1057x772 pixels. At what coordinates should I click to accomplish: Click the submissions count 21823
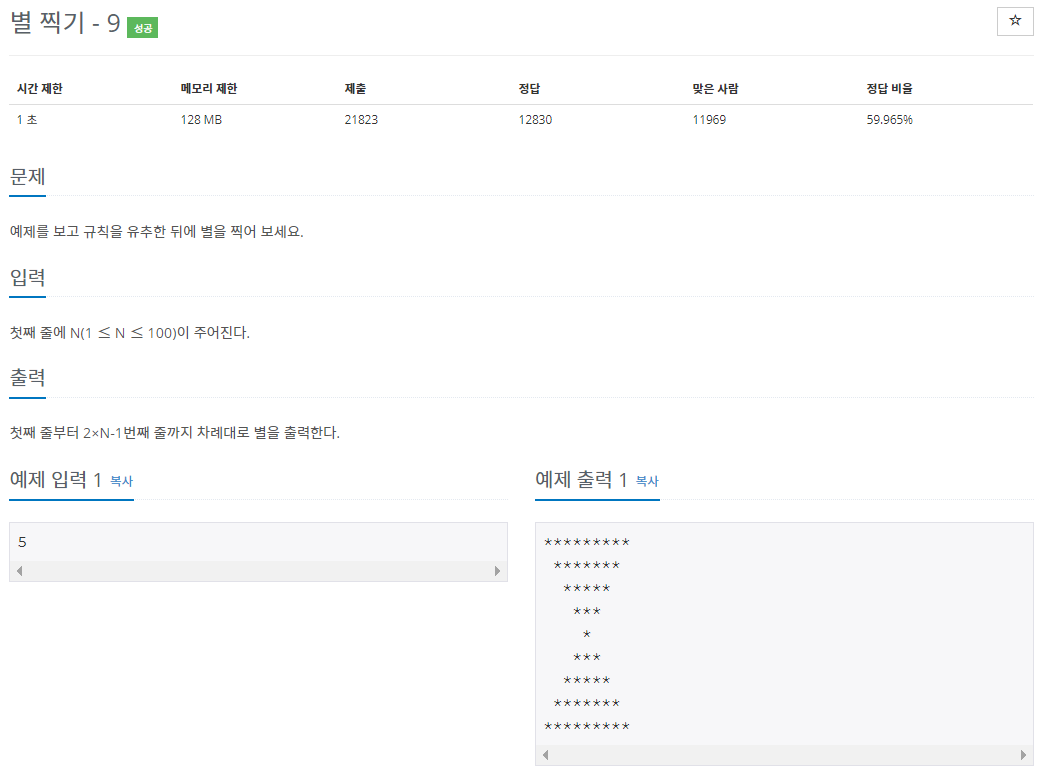click(x=361, y=120)
